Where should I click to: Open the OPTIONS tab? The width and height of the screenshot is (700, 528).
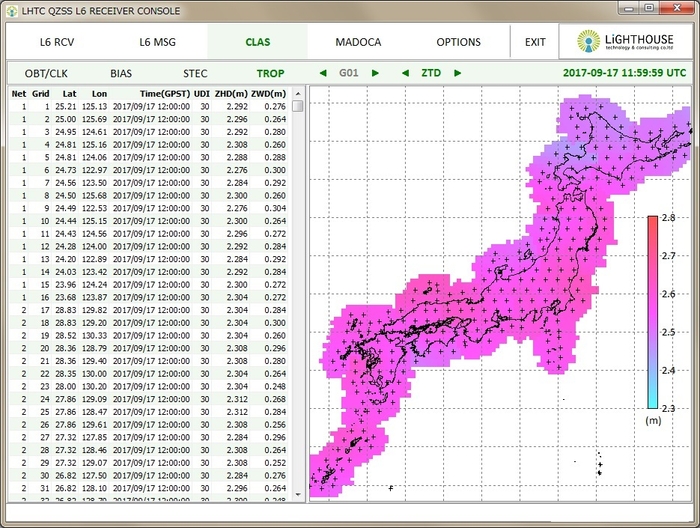coord(458,43)
